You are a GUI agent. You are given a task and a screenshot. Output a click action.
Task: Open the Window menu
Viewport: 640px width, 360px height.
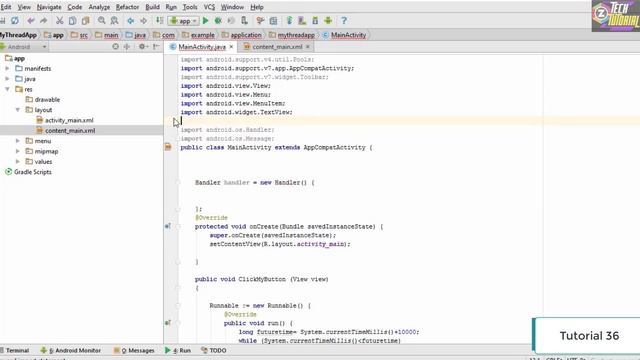pyautogui.click(x=232, y=7)
